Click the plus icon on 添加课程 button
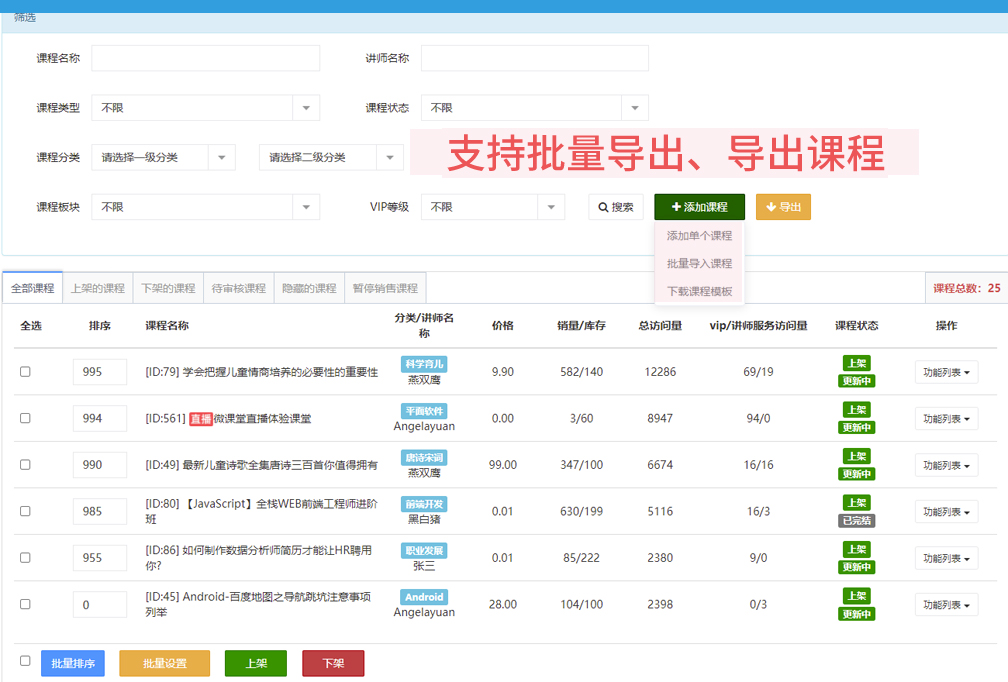 click(676, 207)
